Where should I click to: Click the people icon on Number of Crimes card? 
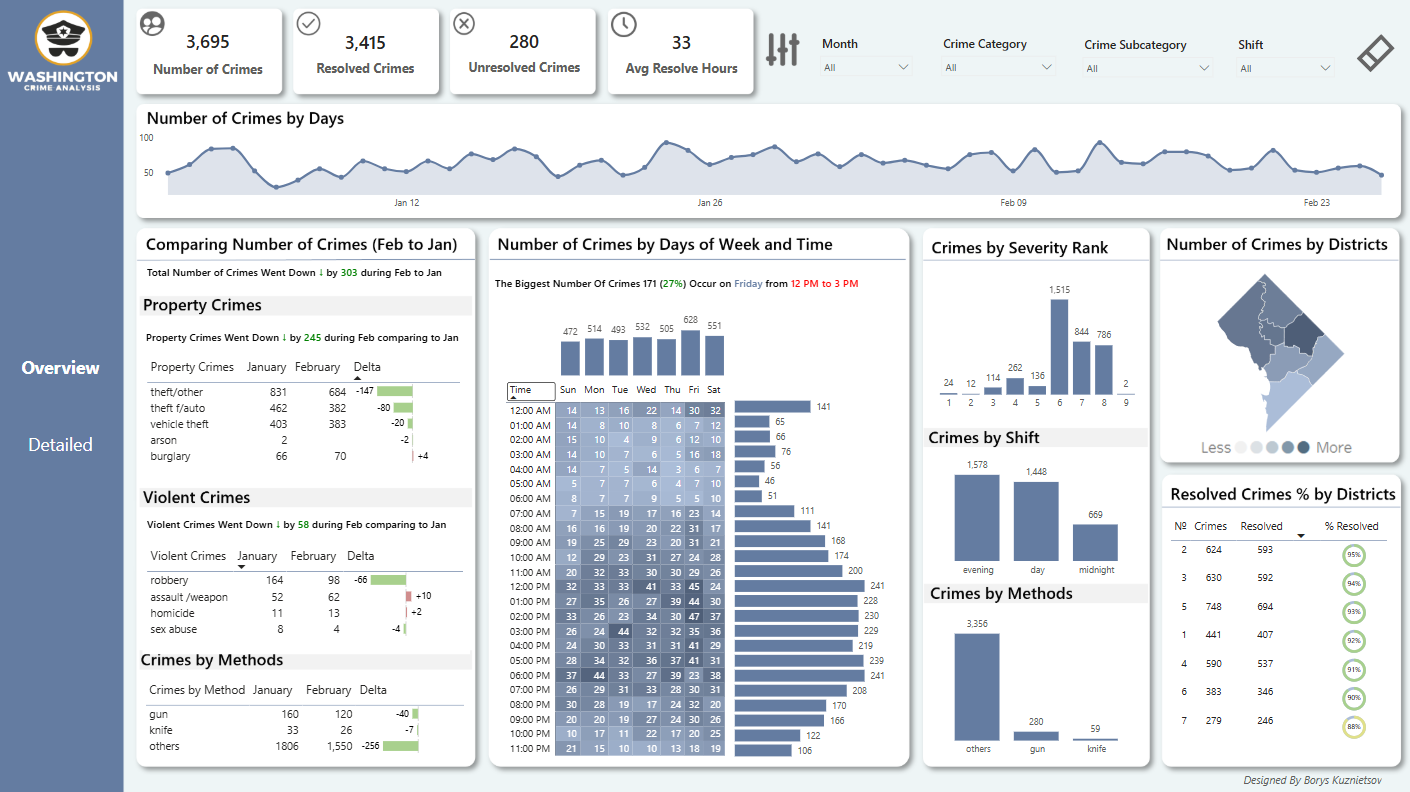click(152, 23)
